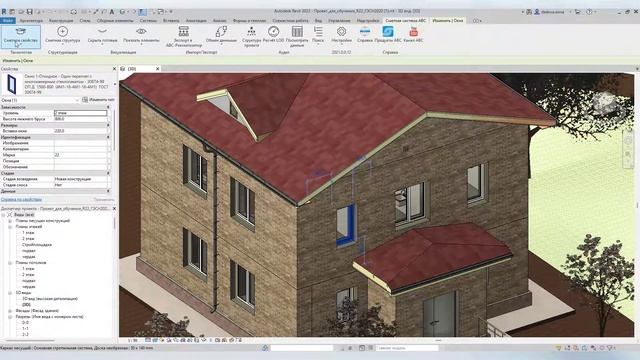This screenshot has height=360, width=640.
Task: Click the Revit R application logo
Action: click(x=4, y=12)
